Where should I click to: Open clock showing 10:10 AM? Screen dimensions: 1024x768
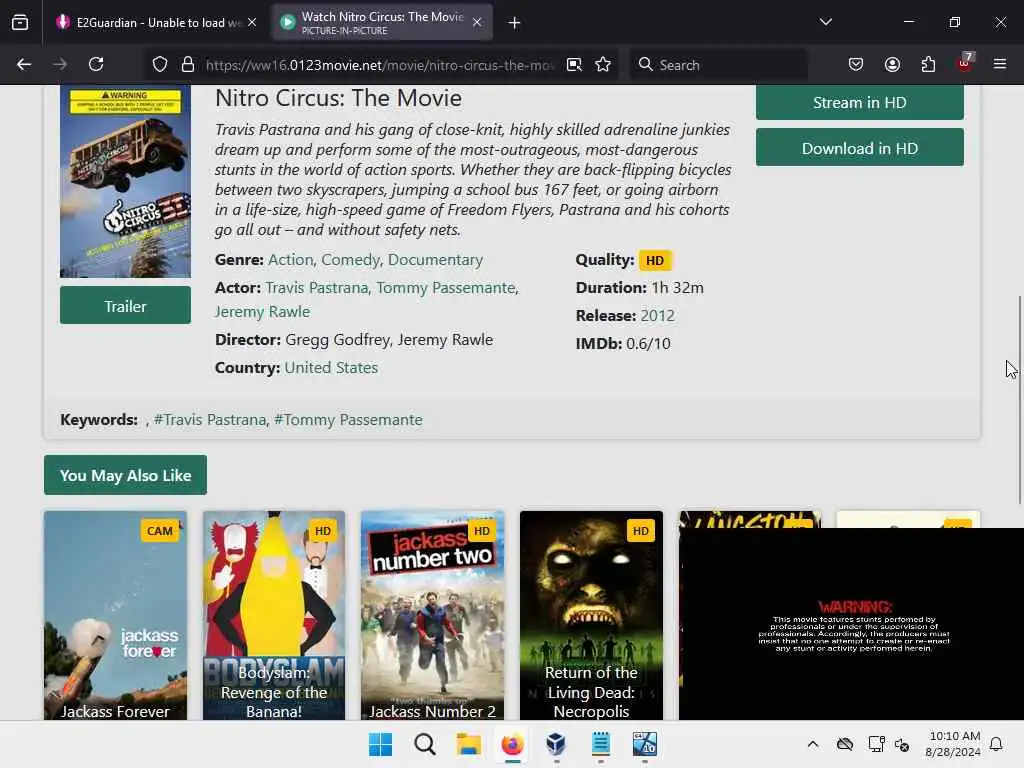tap(953, 744)
